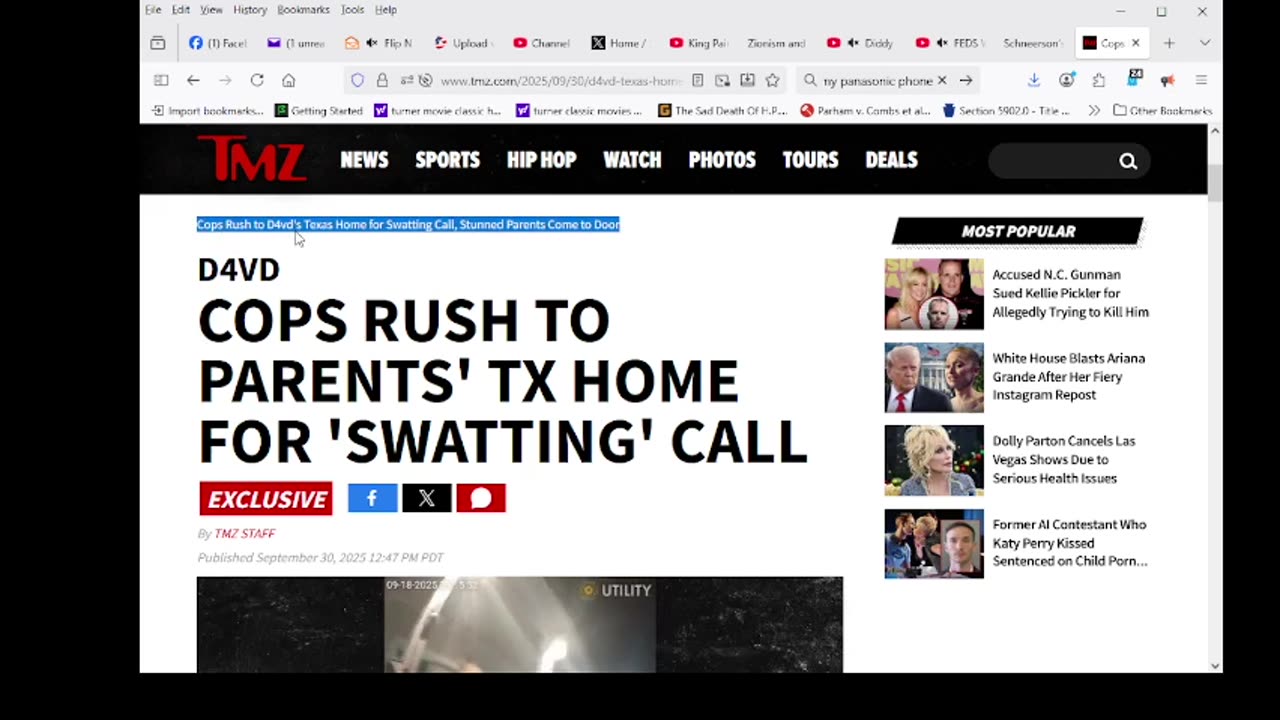Submit search with the arrow icon
The image size is (1280, 720).
coord(966,80)
